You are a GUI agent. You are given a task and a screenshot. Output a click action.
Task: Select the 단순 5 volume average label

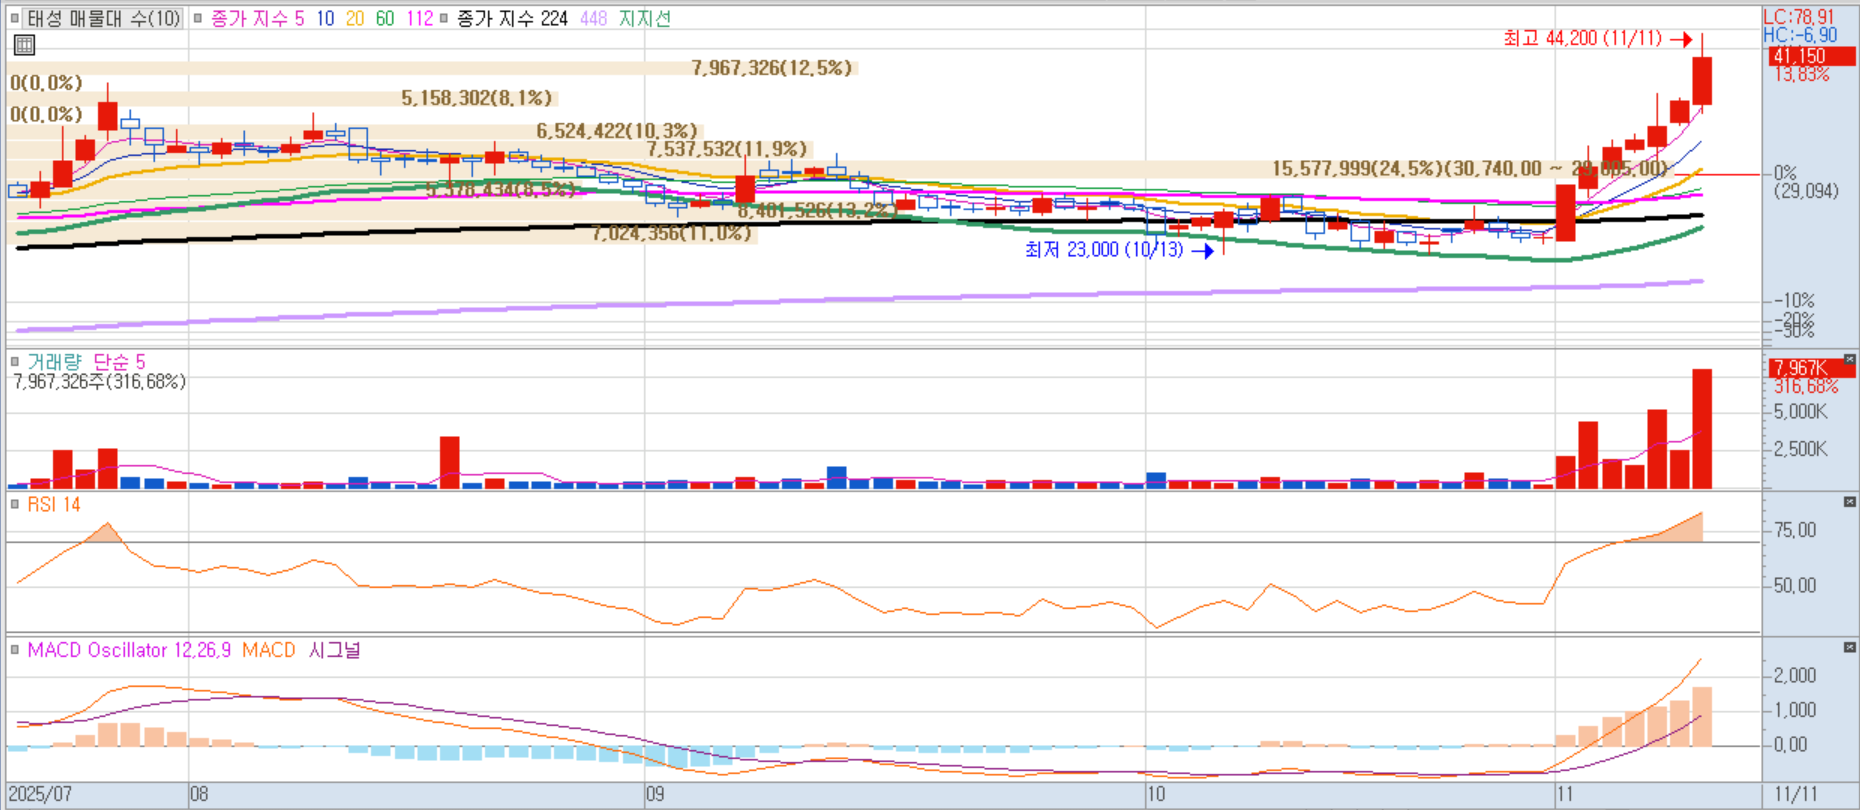click(119, 362)
